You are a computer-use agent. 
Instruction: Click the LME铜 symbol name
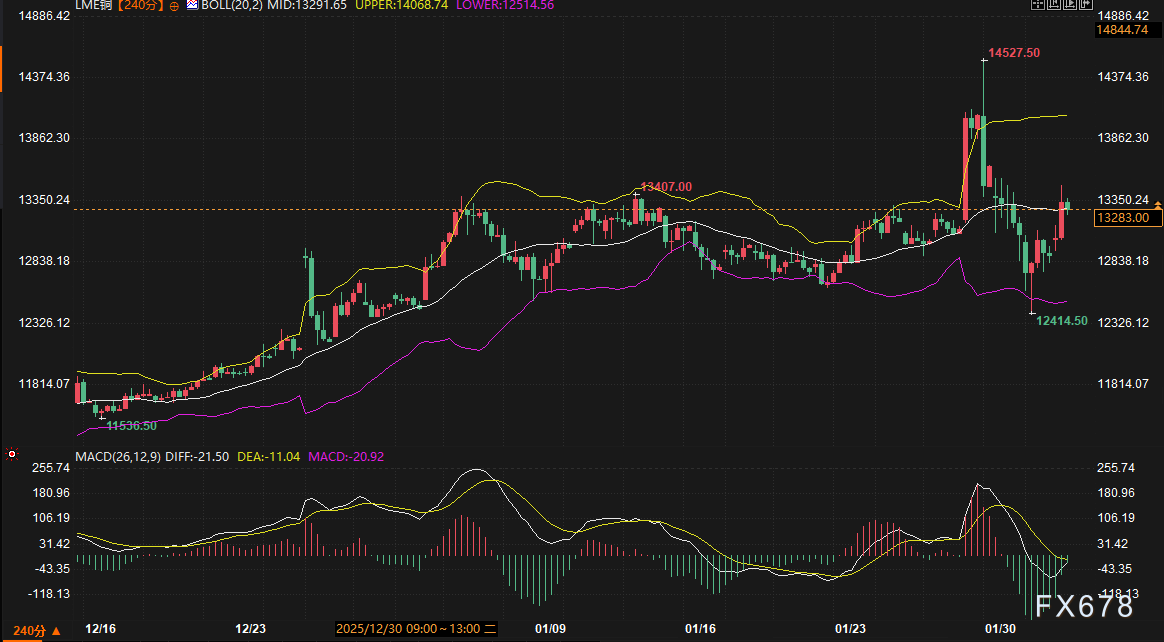pos(95,7)
